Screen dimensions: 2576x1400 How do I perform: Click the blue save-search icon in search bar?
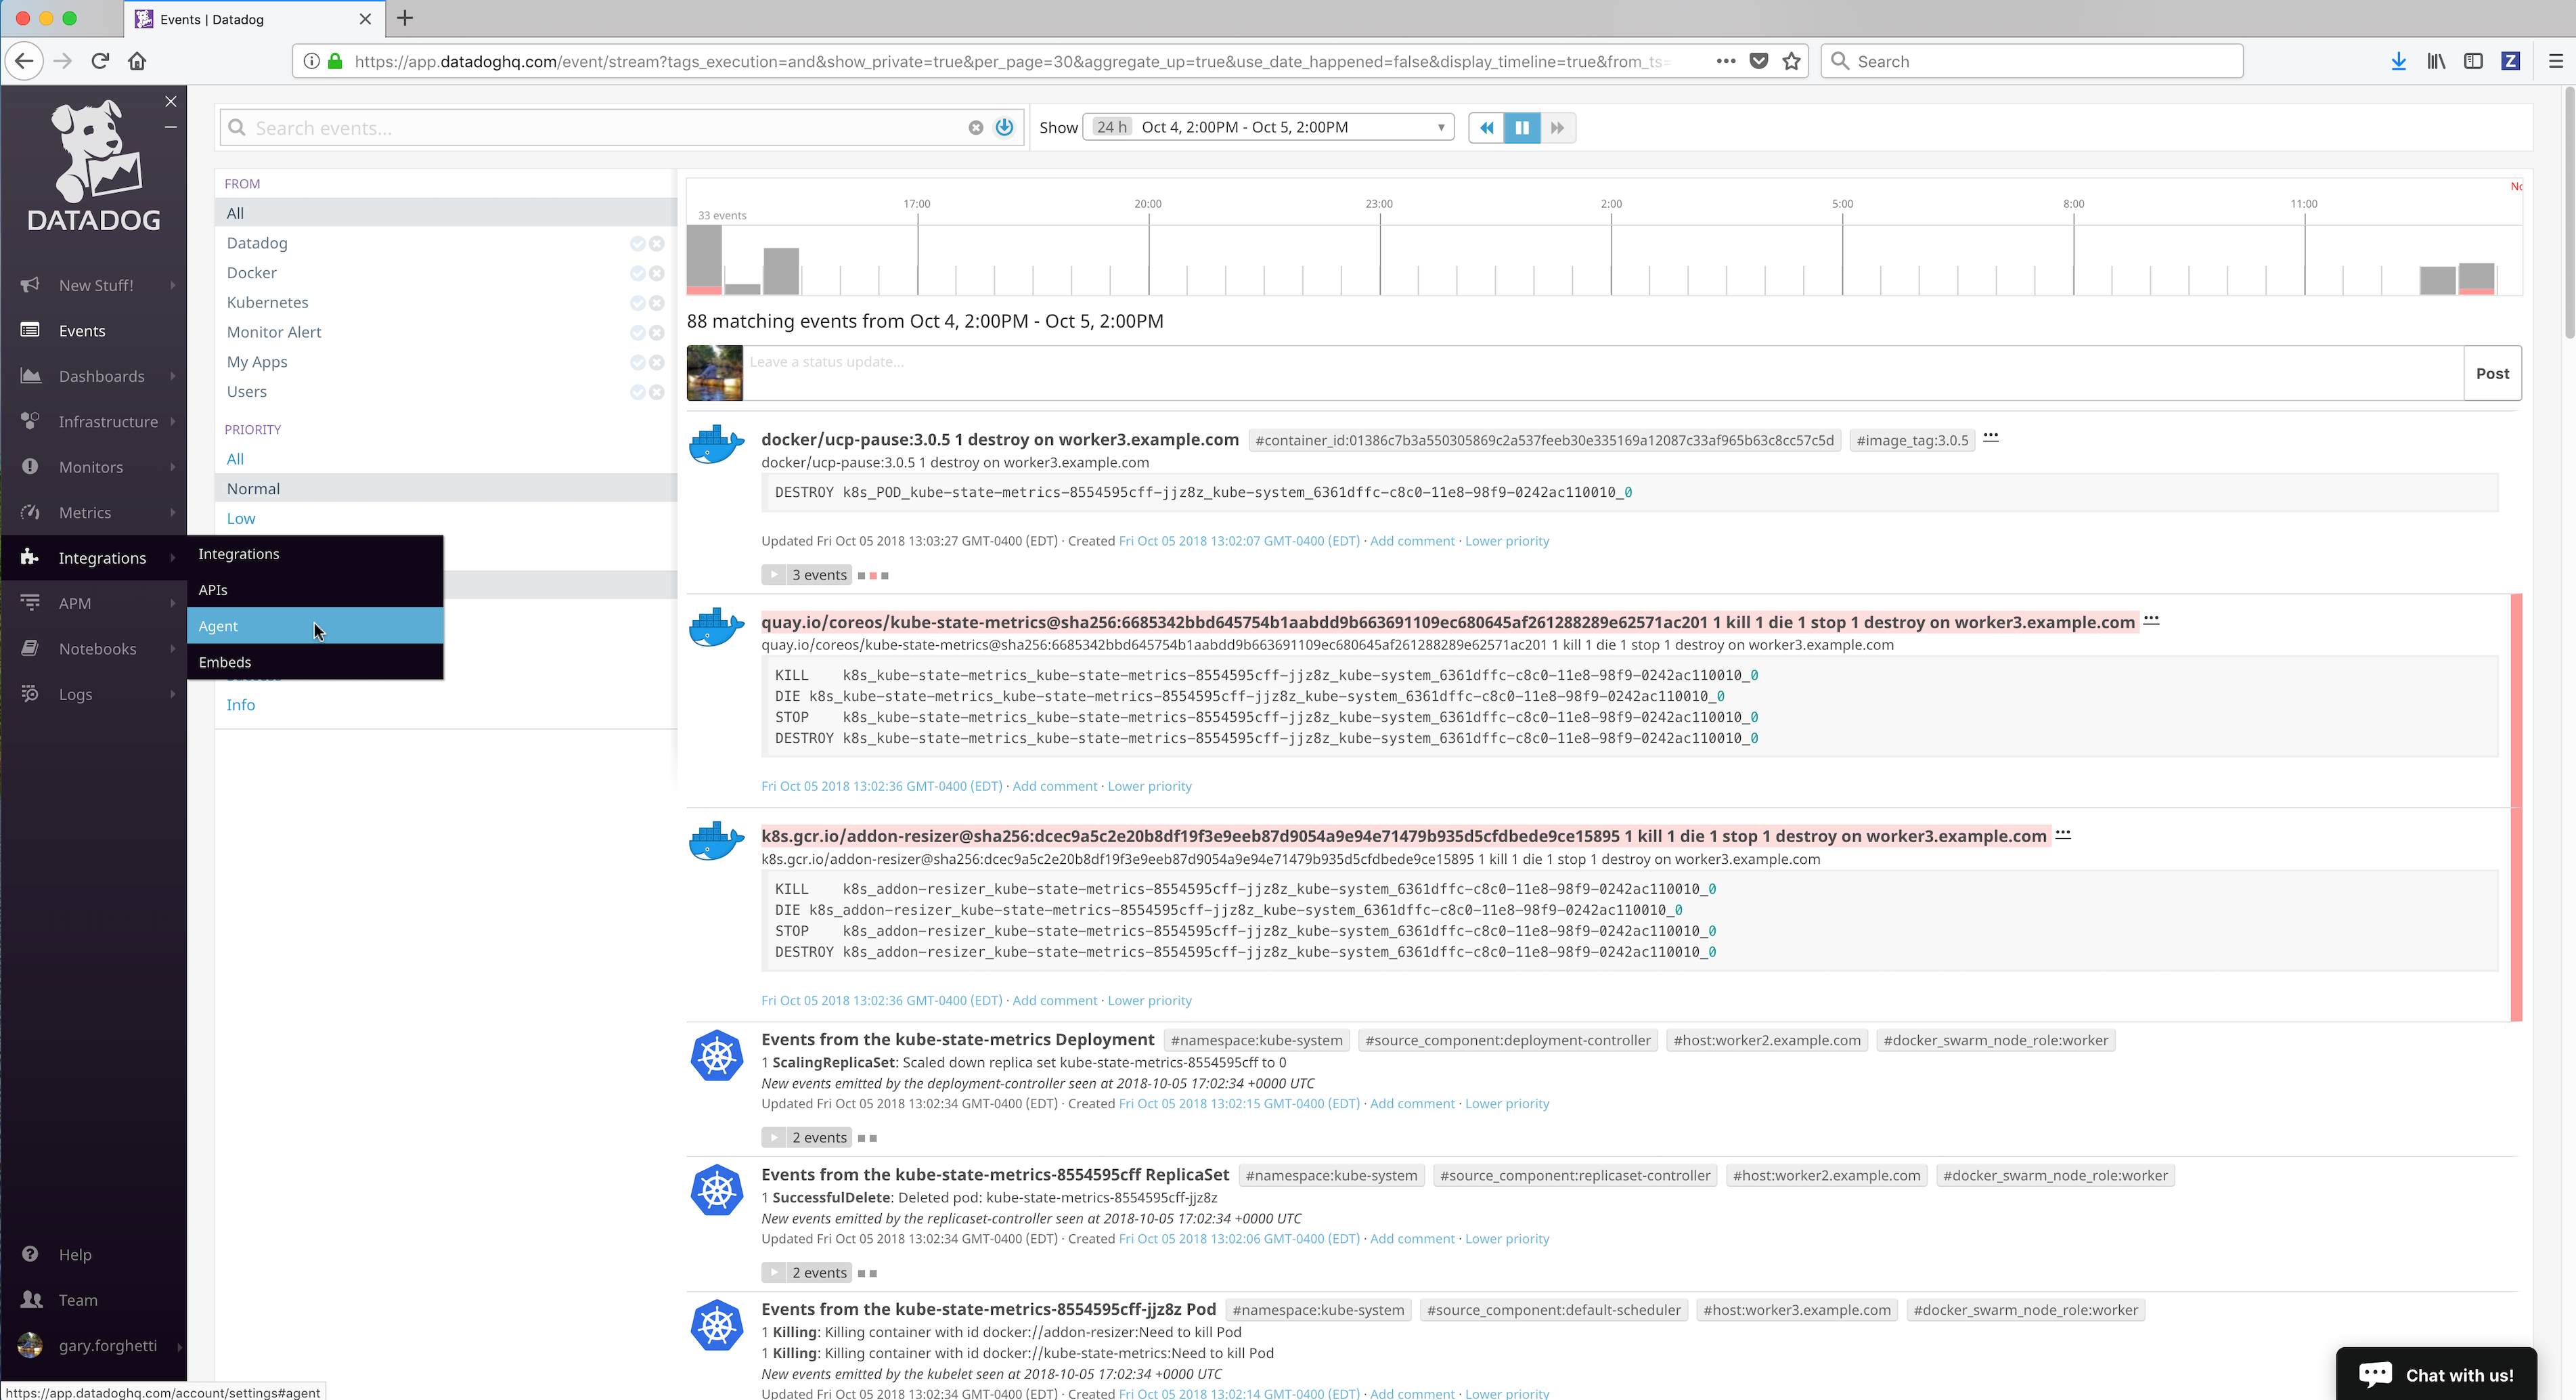pos(1004,128)
